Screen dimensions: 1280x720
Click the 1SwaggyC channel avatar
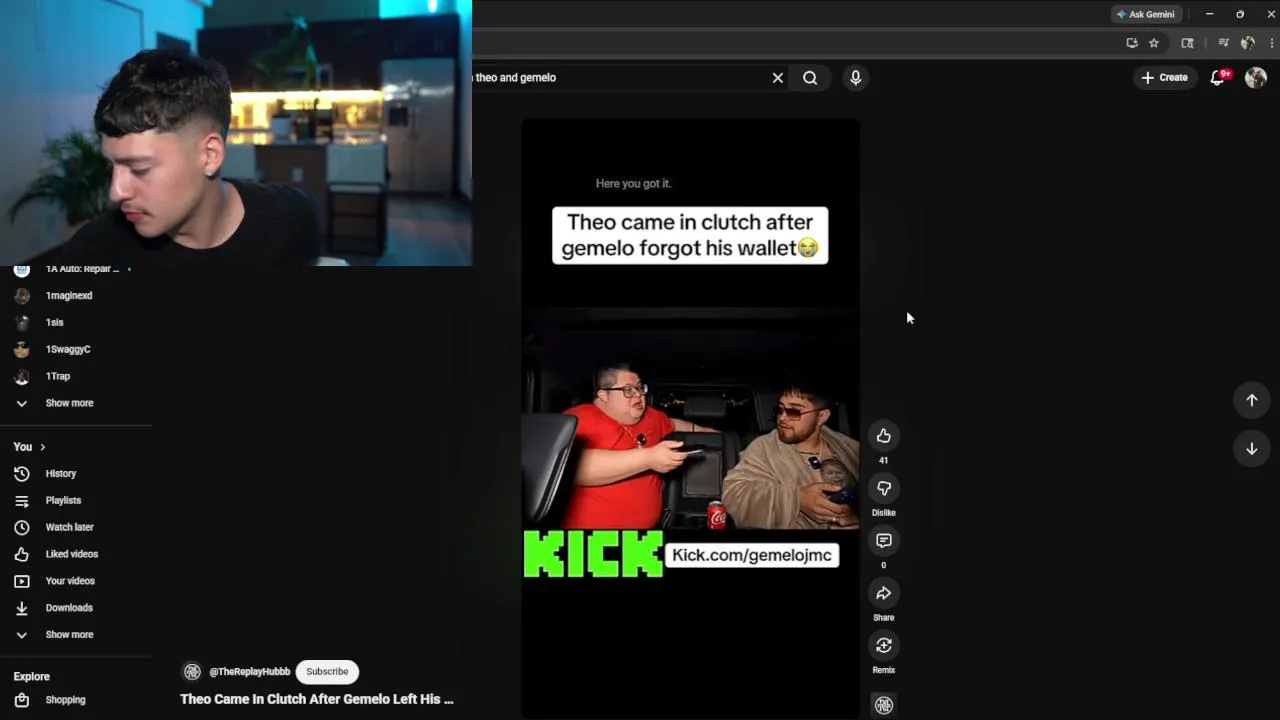pyautogui.click(x=22, y=349)
